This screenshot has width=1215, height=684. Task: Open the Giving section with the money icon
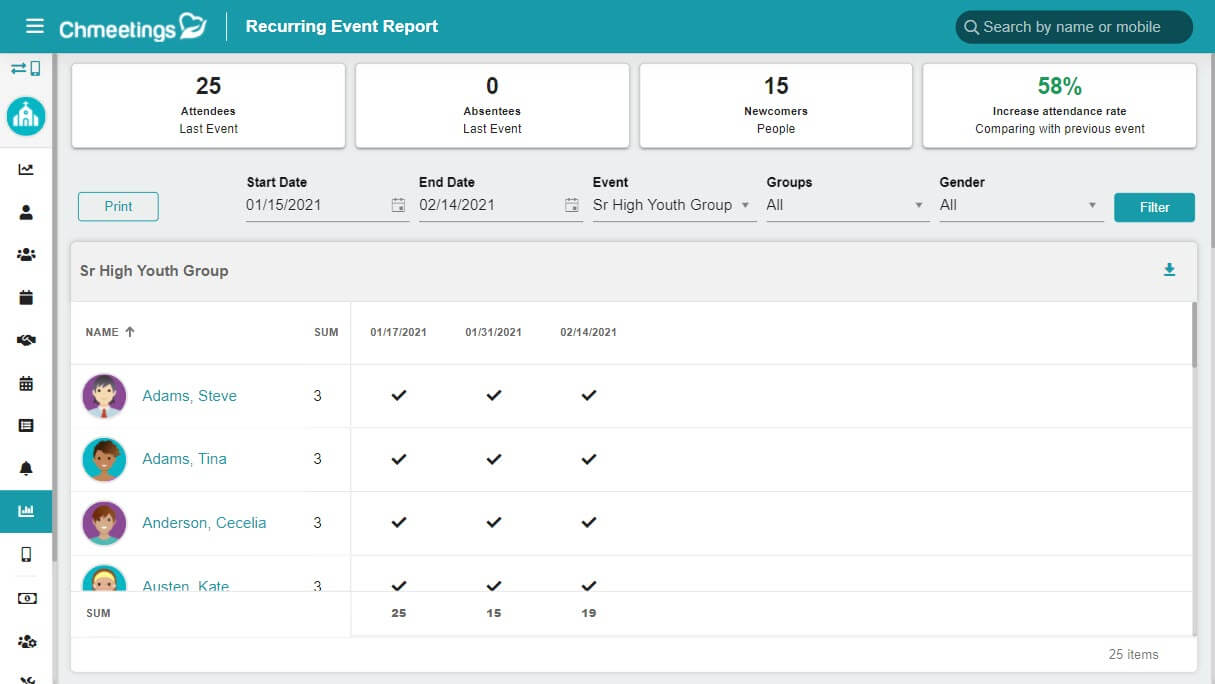coord(25,598)
